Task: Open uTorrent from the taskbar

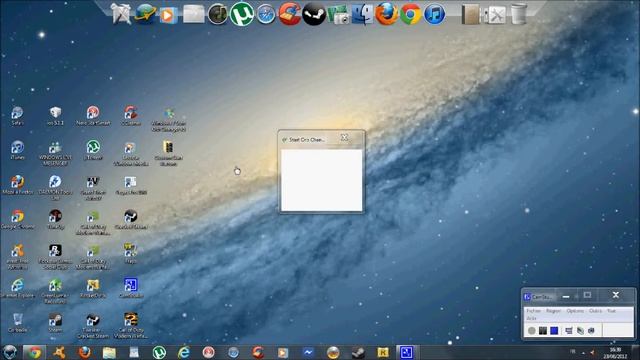Action: 159,352
